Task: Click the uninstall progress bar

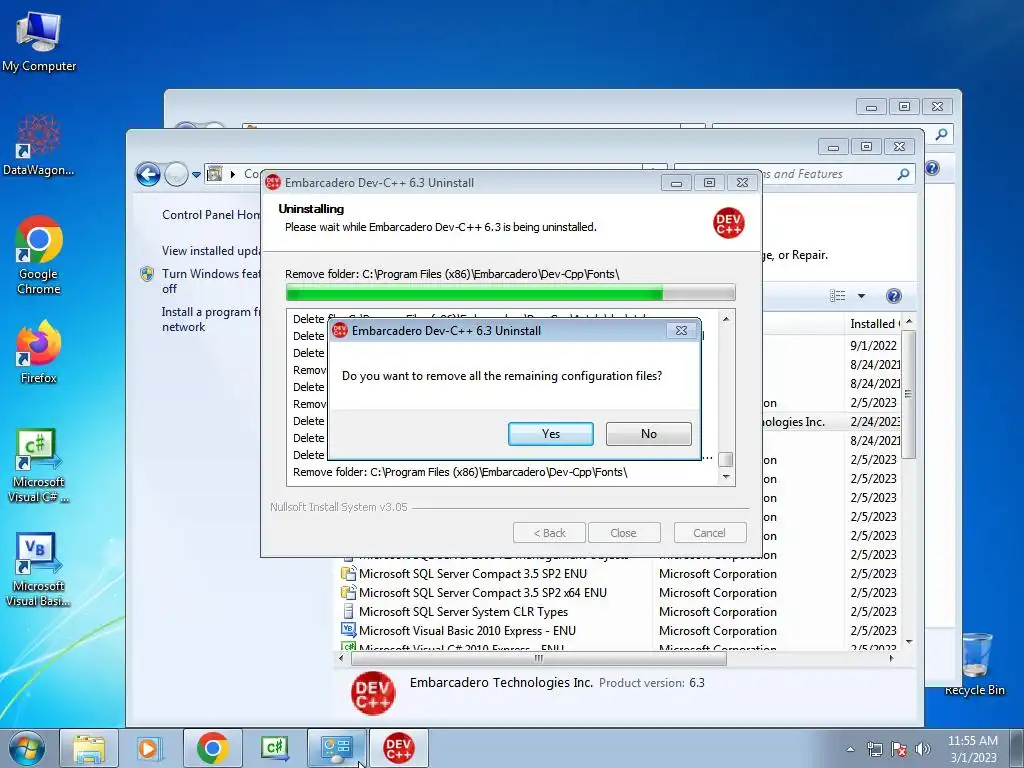Action: coord(510,293)
